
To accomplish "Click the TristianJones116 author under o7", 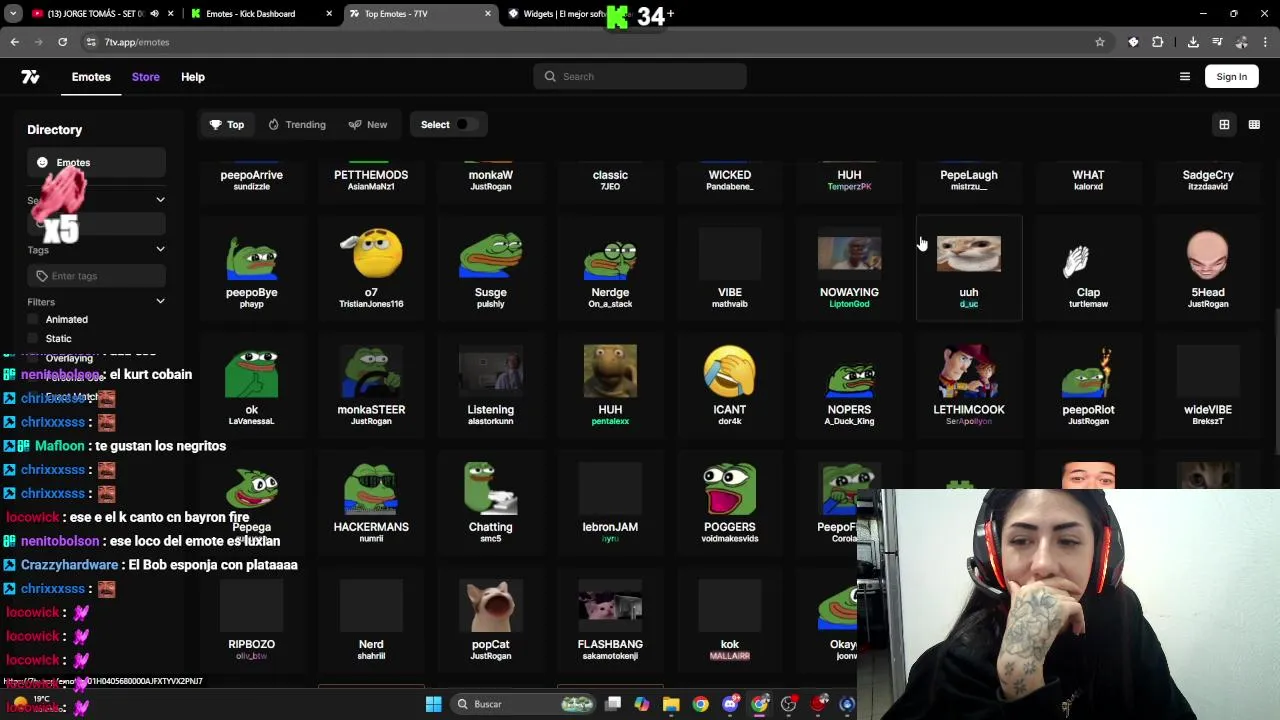I will click(x=371, y=304).
